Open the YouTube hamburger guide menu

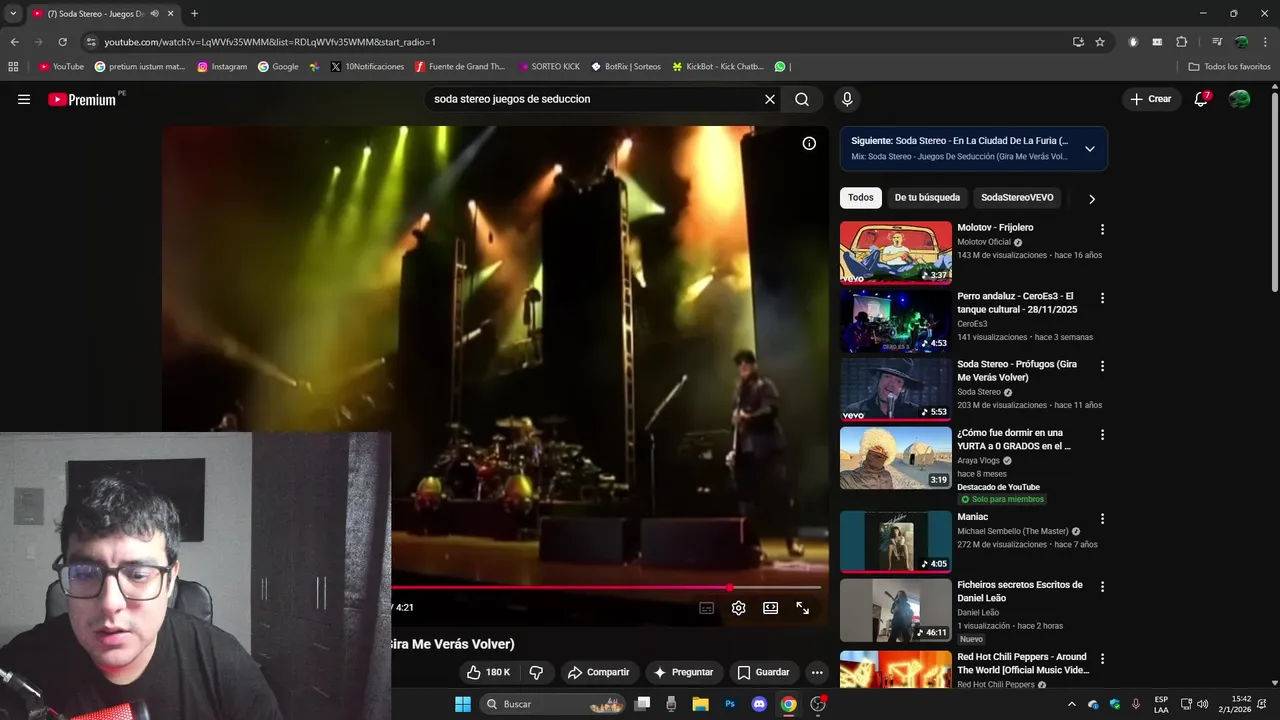click(24, 99)
